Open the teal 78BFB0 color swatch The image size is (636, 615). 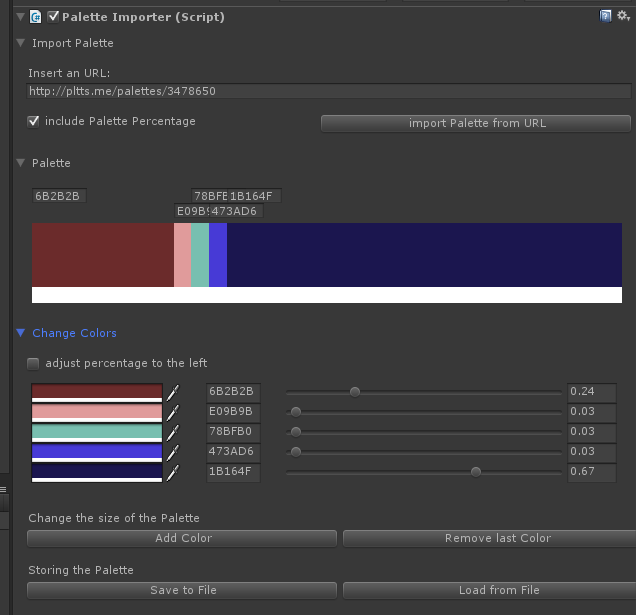(x=97, y=432)
